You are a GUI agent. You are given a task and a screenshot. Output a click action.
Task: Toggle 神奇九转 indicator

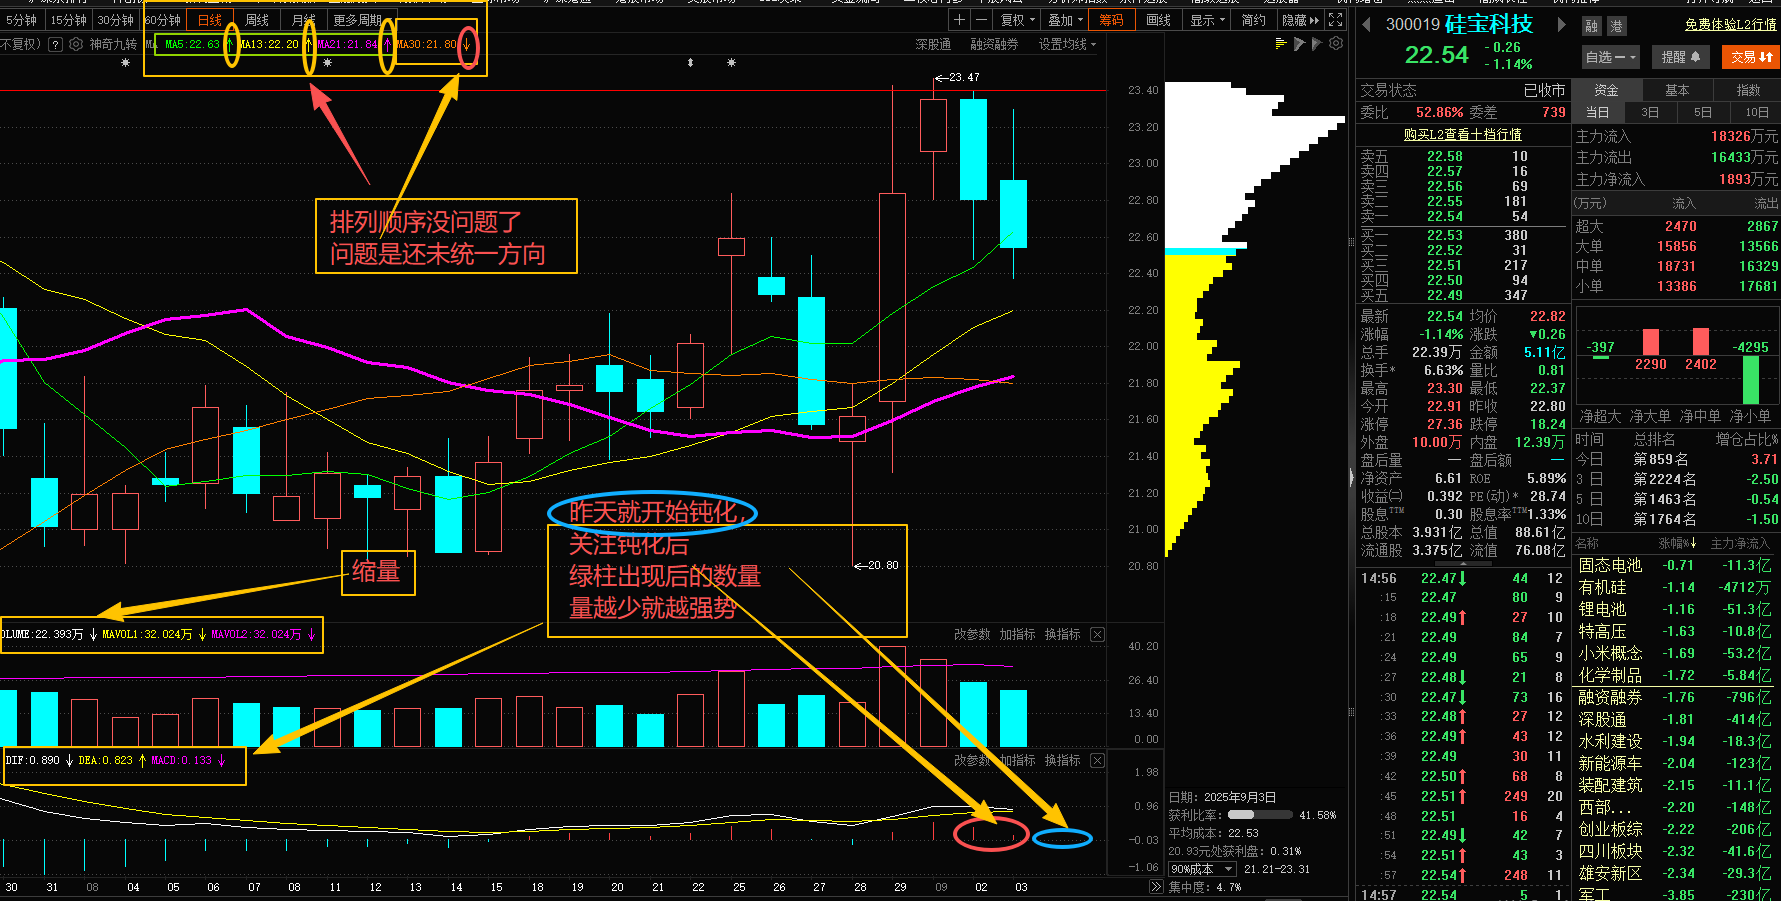click(113, 44)
